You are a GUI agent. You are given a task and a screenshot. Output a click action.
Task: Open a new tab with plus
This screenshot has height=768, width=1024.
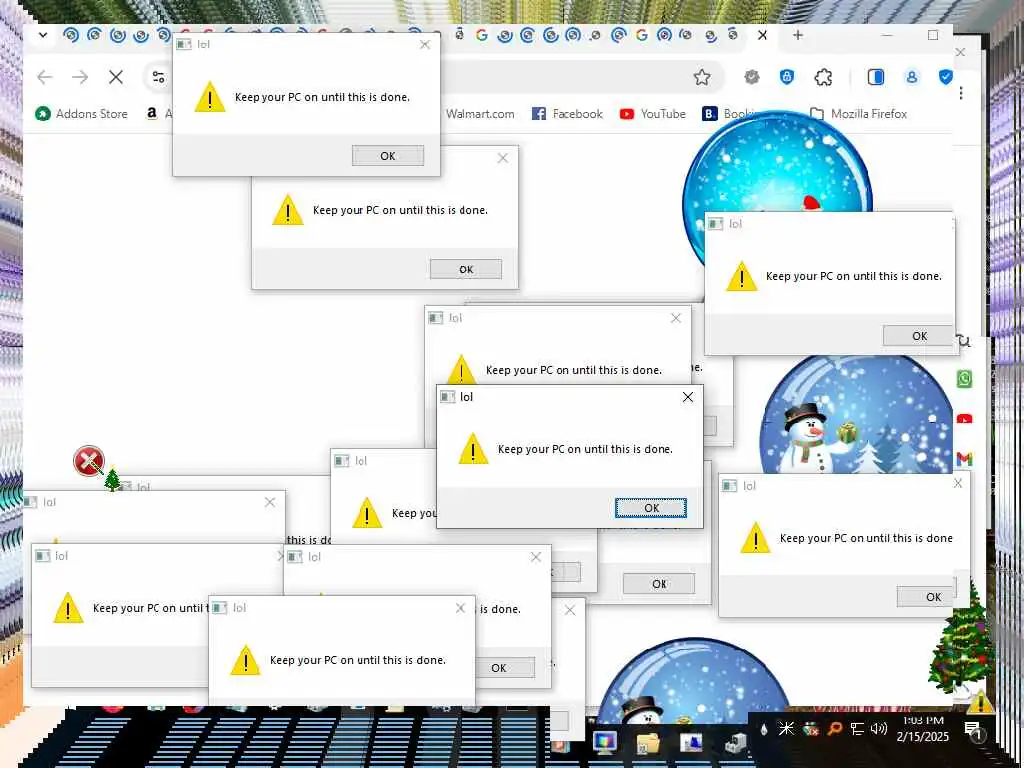click(798, 35)
